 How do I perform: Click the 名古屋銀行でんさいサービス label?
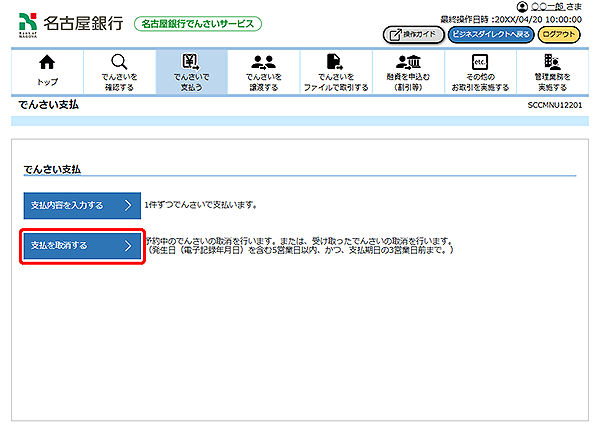(196, 23)
